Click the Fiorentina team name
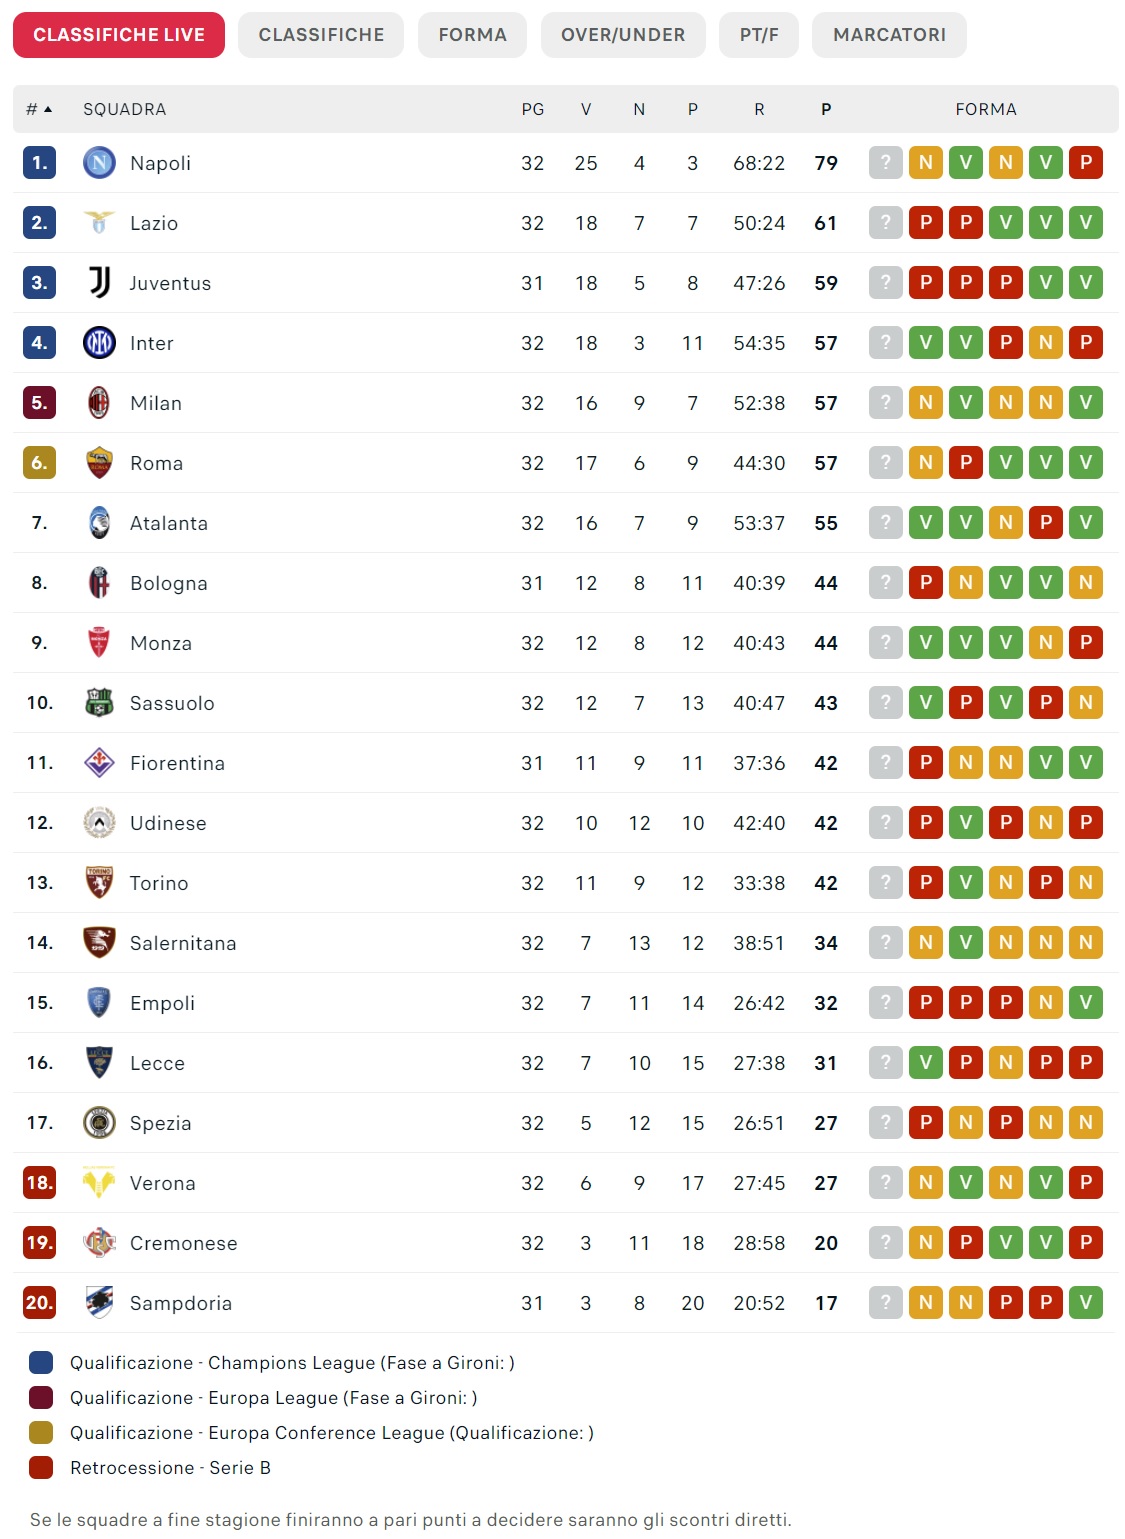The width and height of the screenshot is (1125, 1539). 177,763
